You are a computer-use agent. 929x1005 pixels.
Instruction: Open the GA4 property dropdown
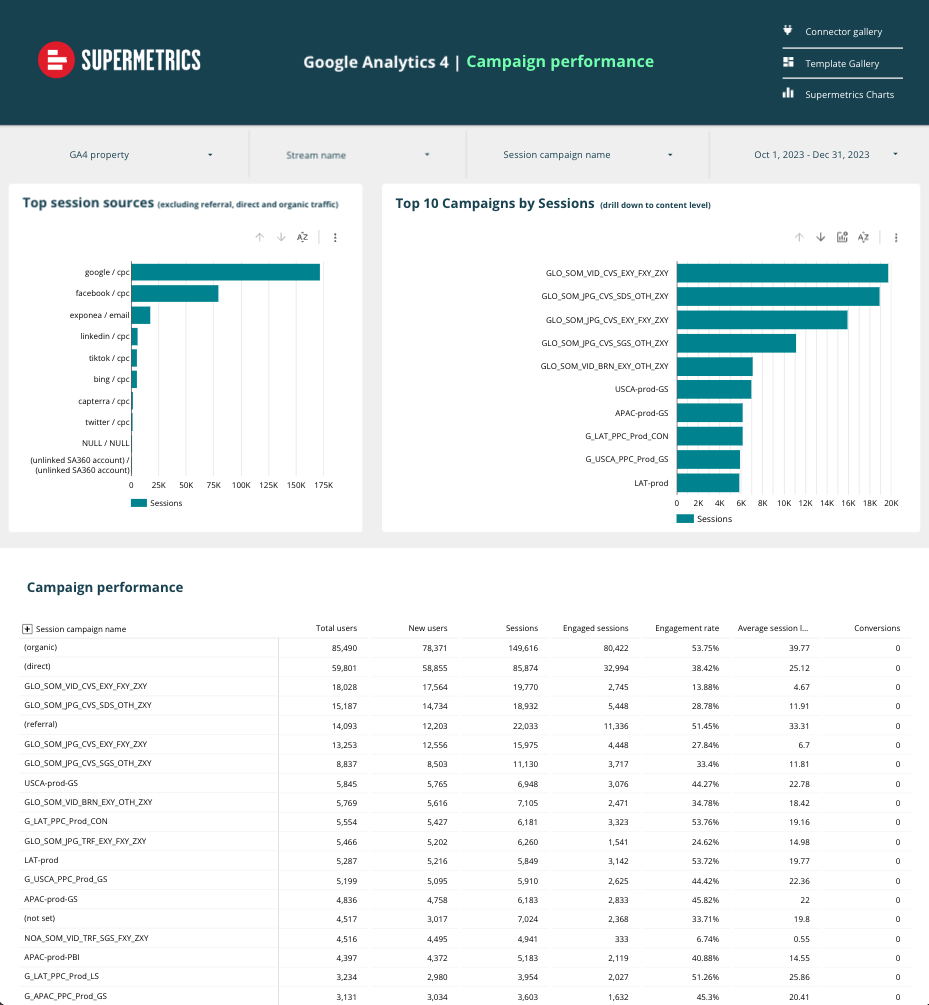tap(130, 155)
